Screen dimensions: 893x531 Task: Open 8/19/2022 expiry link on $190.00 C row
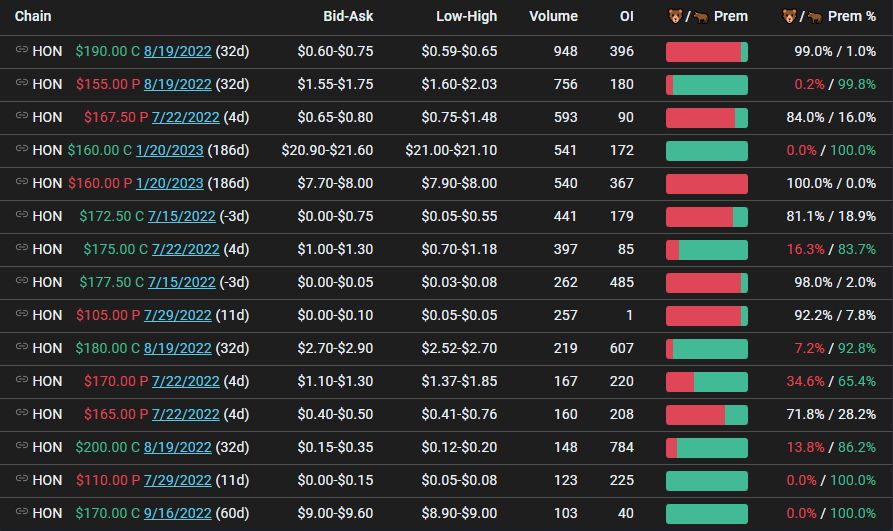click(178, 51)
